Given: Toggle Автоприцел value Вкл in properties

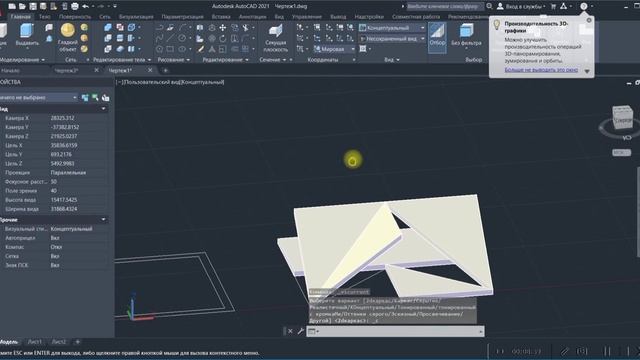Looking at the screenshot, I should 55,238.
